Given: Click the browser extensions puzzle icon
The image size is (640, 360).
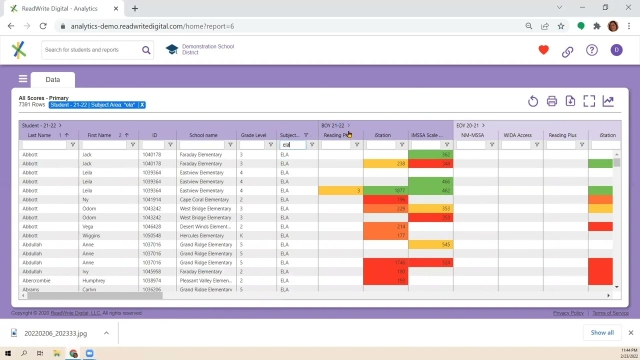Looking at the screenshot, I should tap(597, 26).
